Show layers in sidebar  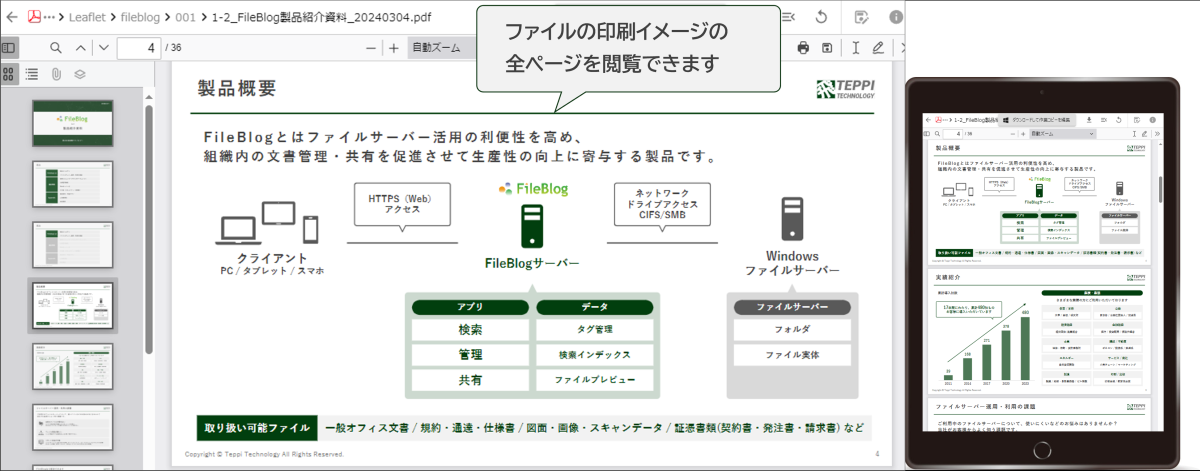(80, 74)
